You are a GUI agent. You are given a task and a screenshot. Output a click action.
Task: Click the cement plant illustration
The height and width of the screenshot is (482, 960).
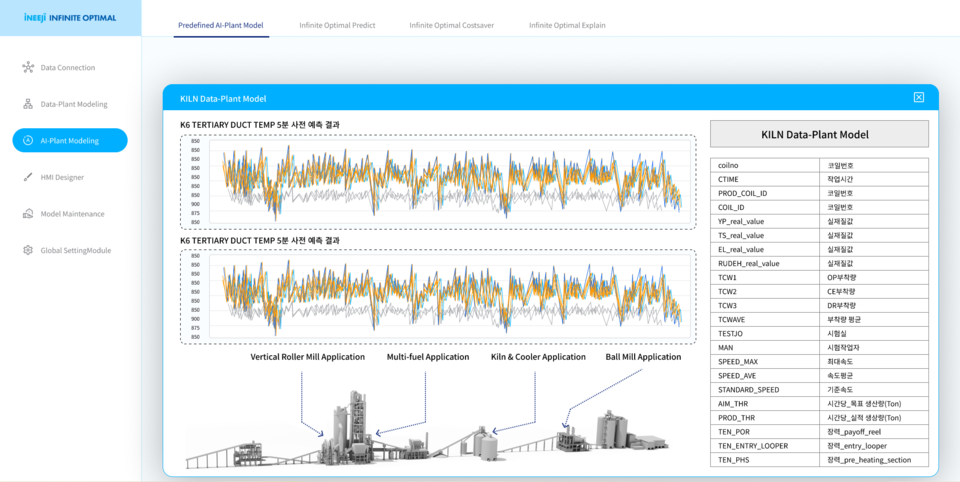coord(427,432)
